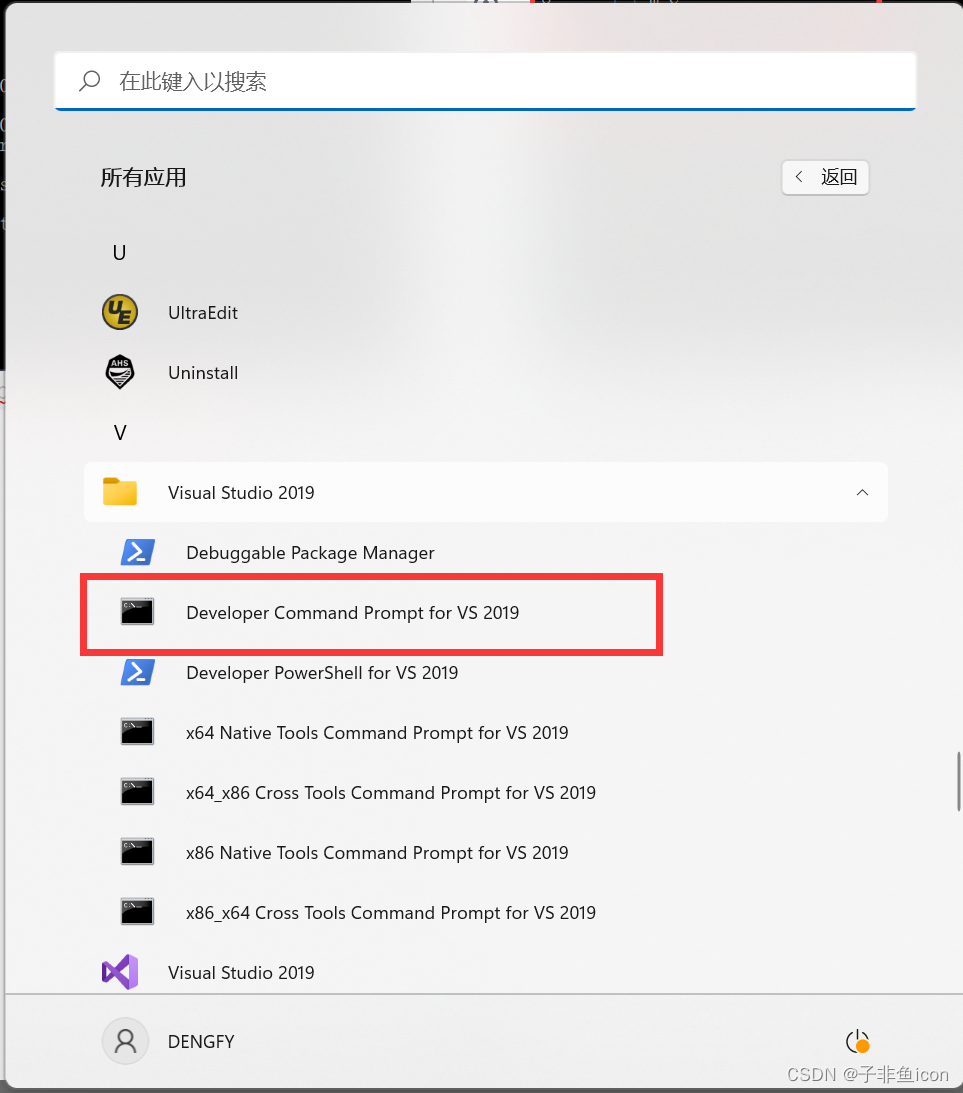This screenshot has height=1093, width=963.
Task: Select the Uninstall entry text
Action: [x=203, y=372]
